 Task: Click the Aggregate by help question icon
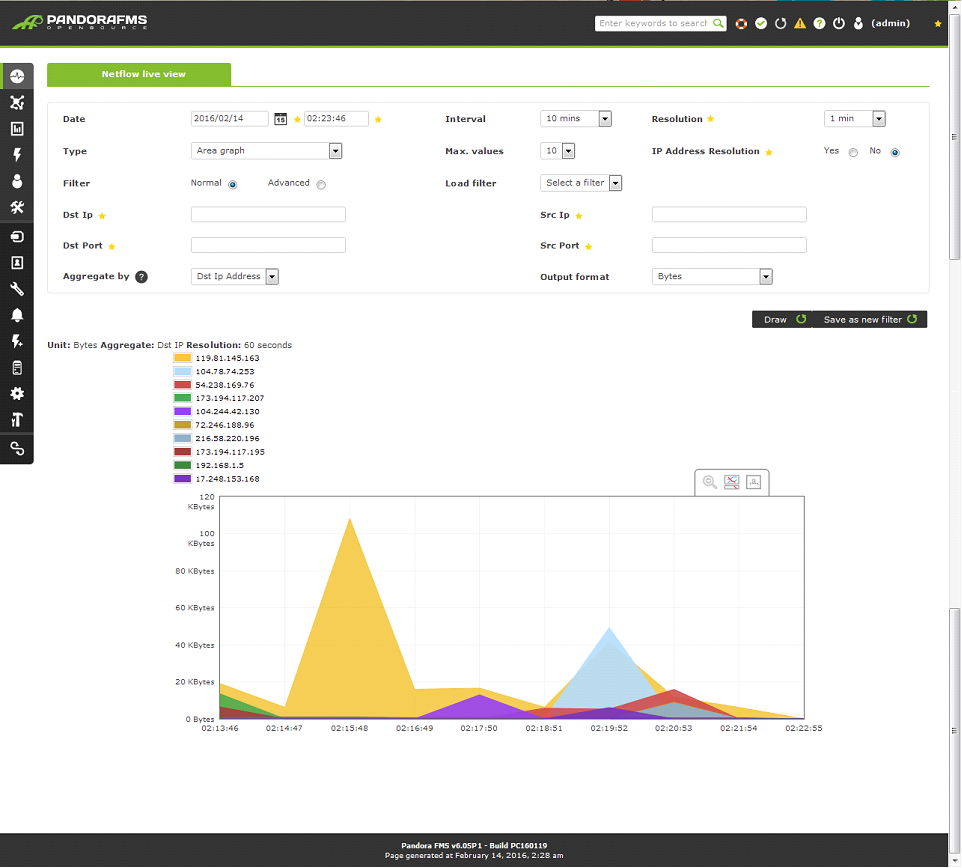(x=141, y=277)
